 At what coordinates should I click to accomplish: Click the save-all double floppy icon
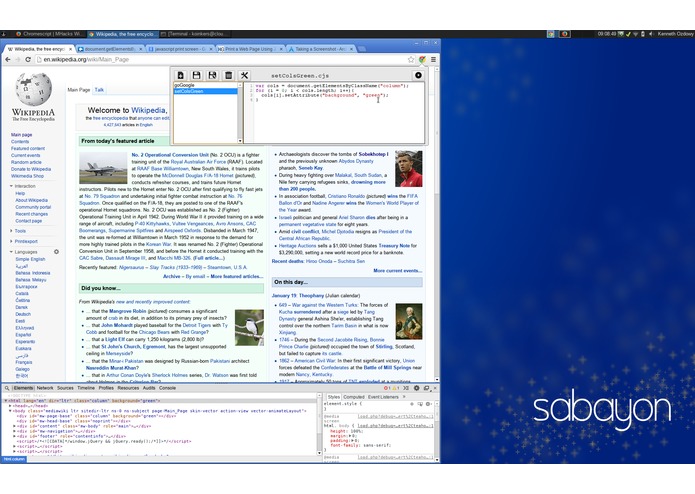(x=212, y=75)
